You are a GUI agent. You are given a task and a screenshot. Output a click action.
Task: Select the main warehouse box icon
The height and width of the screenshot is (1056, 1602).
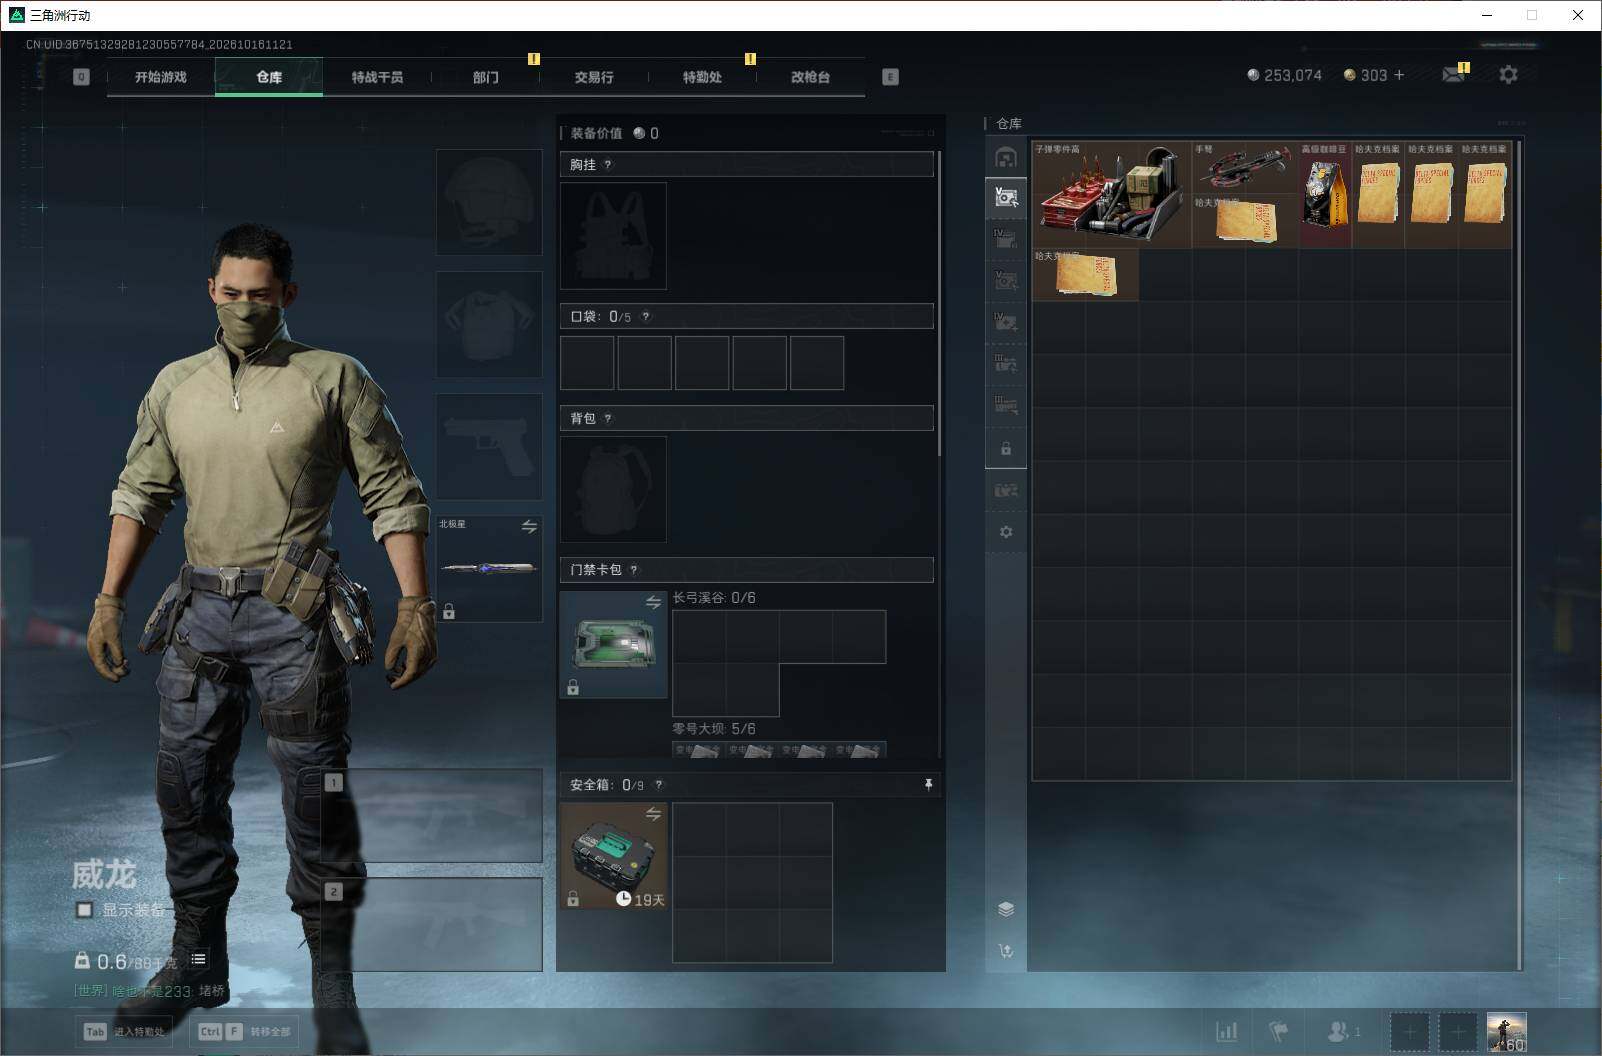coord(1006,157)
